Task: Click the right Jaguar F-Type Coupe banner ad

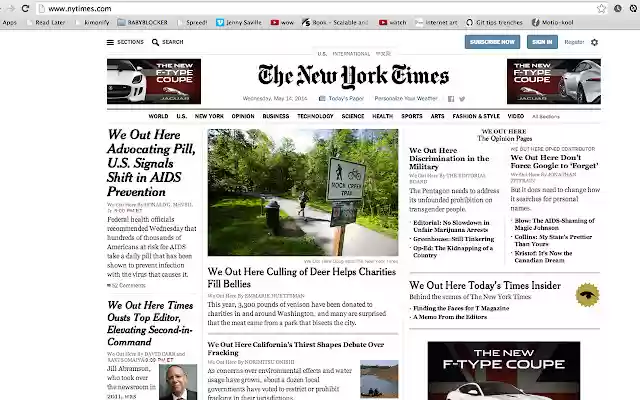Action: [x=554, y=81]
